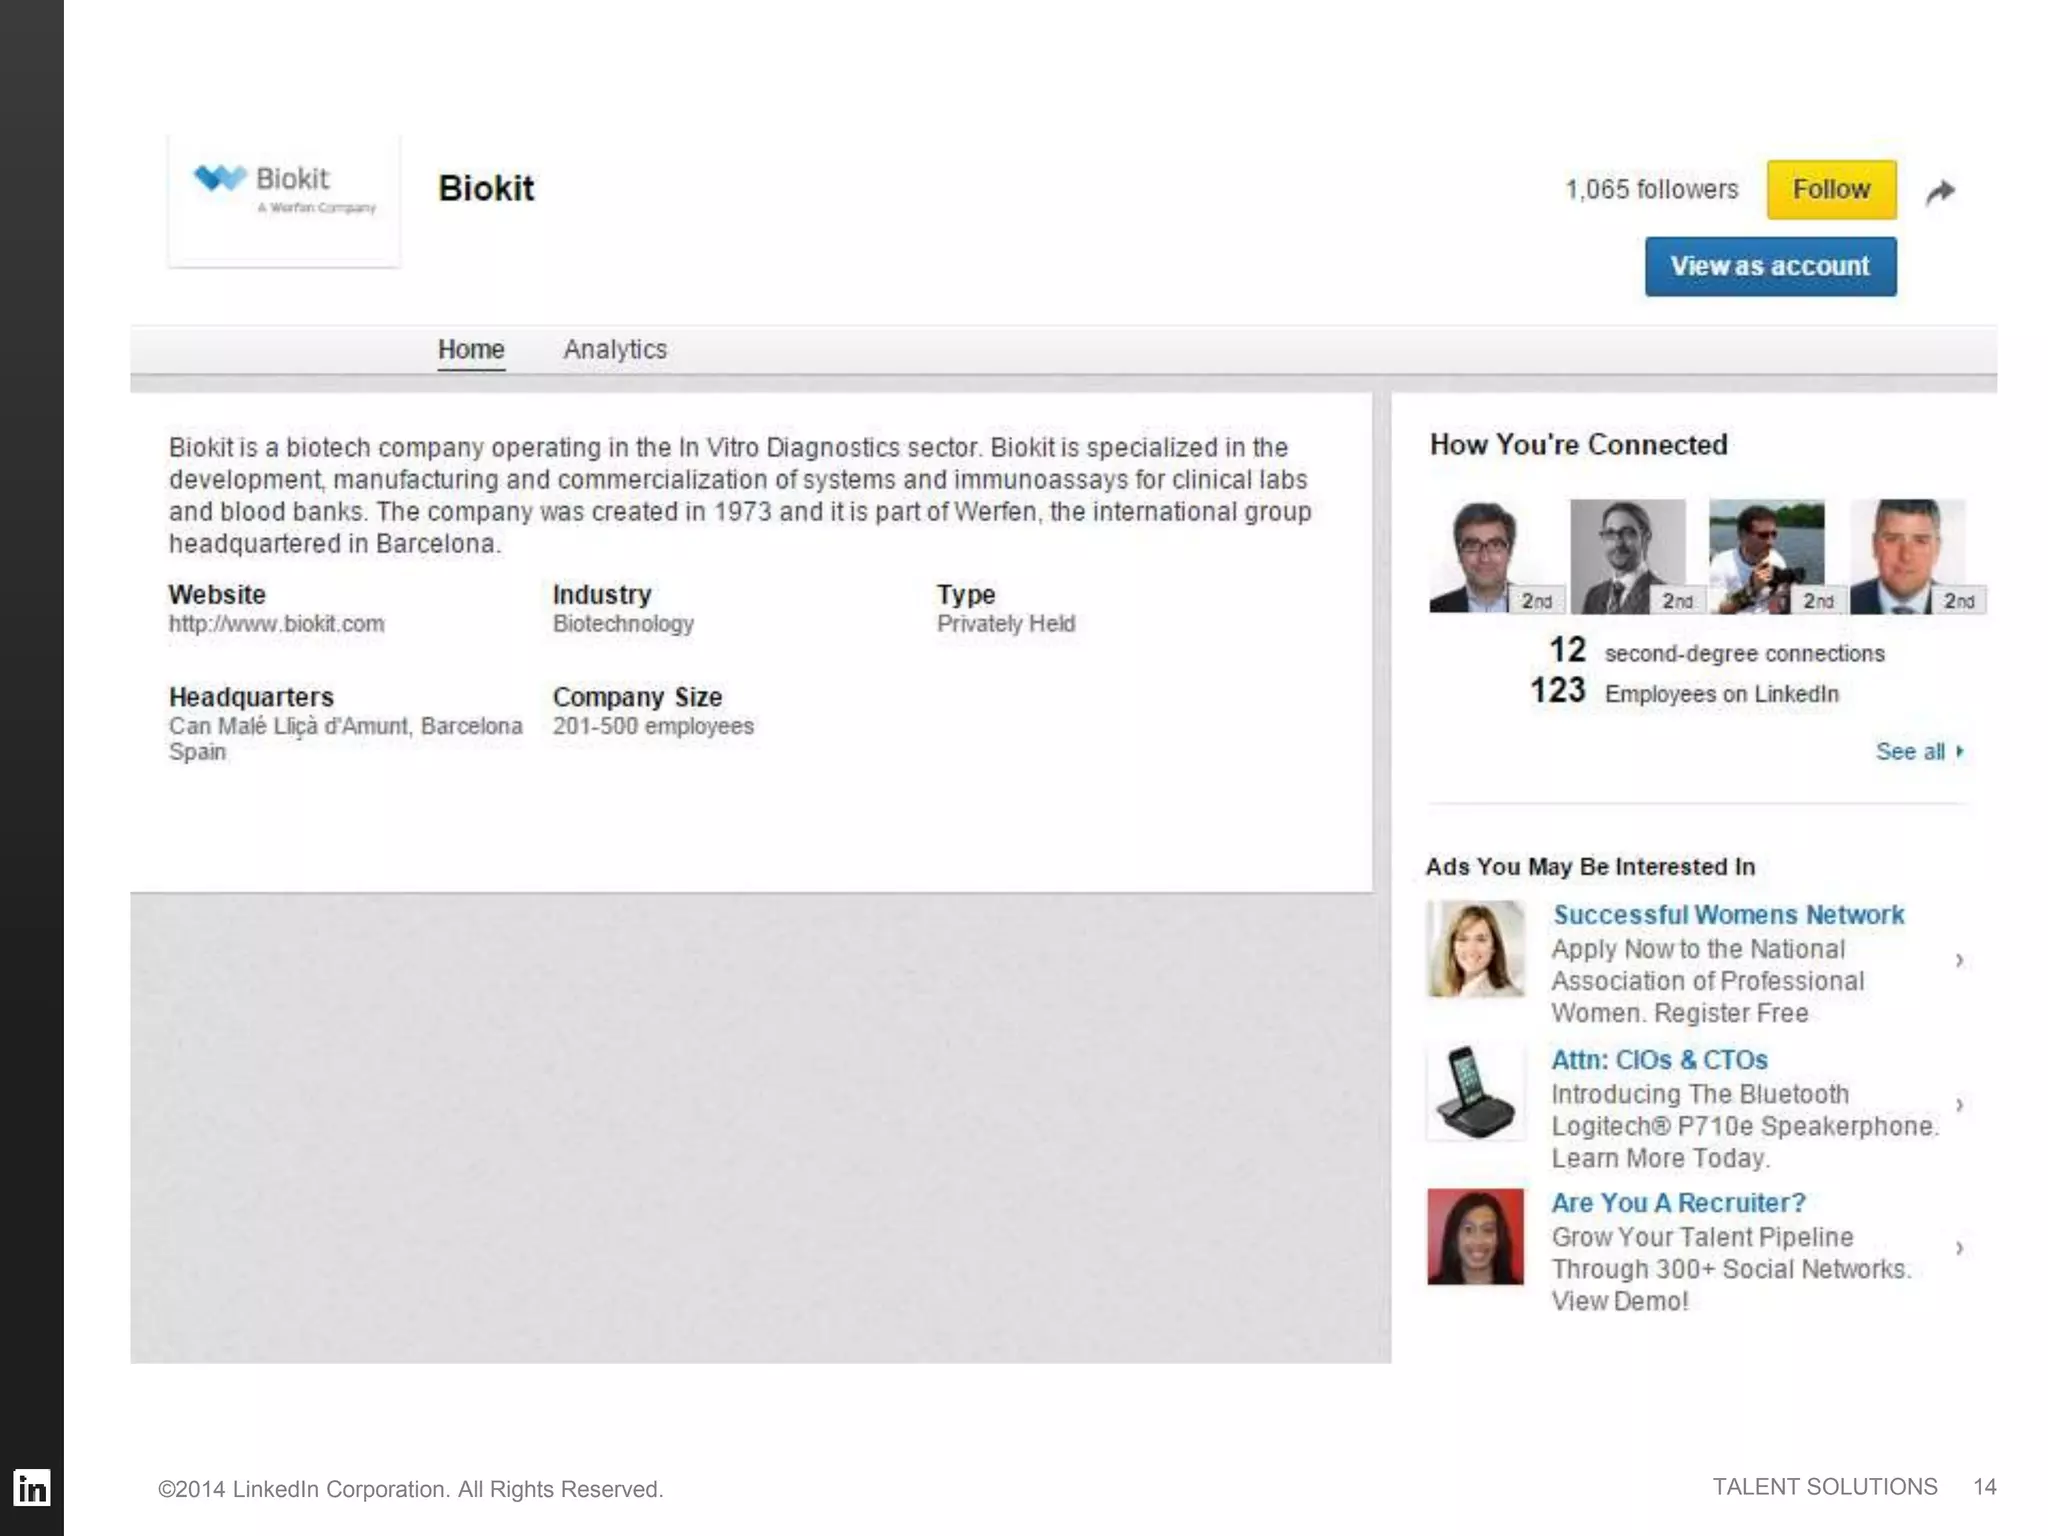The image size is (2048, 1536).
Task: Click See all connections link
Action: pos(1919,752)
